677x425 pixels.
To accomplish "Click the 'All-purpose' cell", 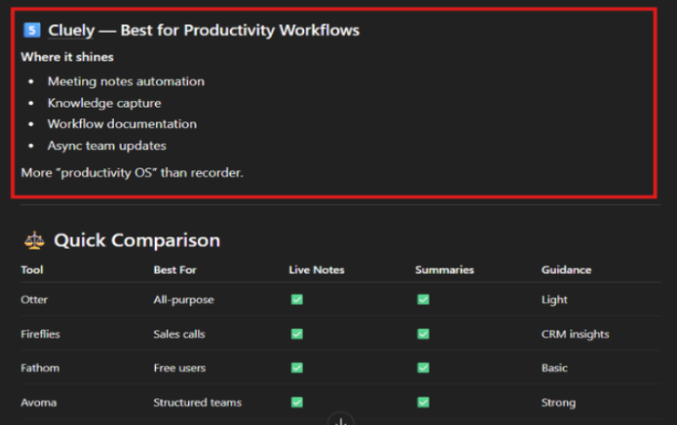I will [183, 300].
